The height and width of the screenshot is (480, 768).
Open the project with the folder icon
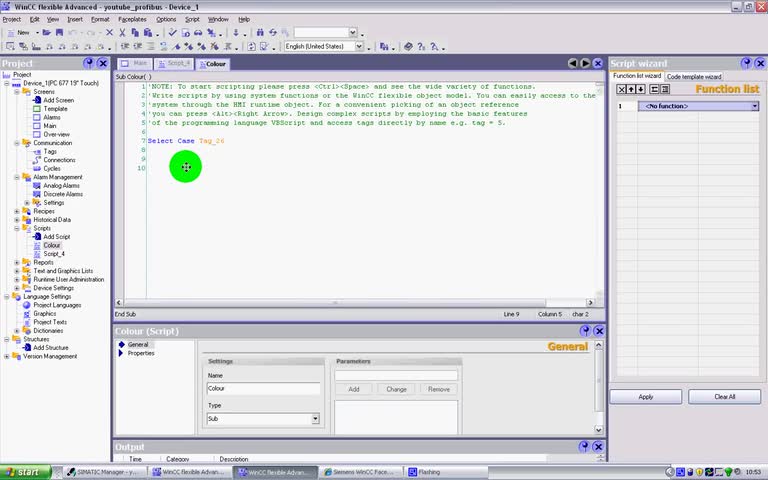(x=47, y=32)
